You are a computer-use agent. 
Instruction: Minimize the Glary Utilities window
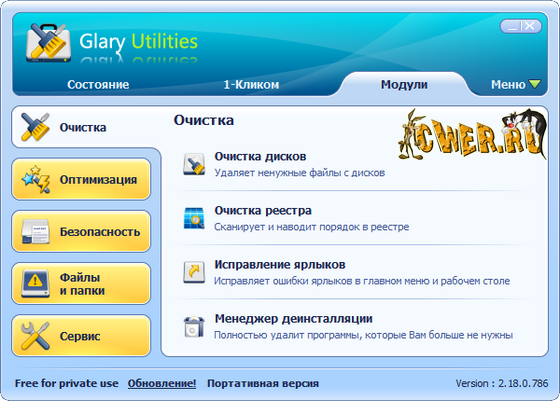(512, 26)
